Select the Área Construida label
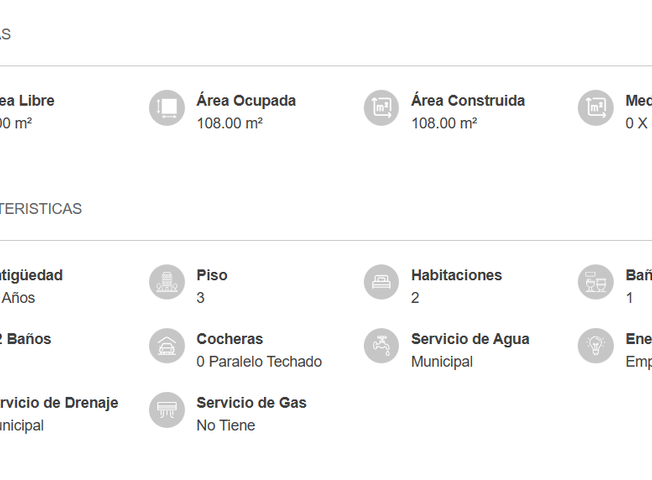This screenshot has width=652, height=480. [468, 101]
